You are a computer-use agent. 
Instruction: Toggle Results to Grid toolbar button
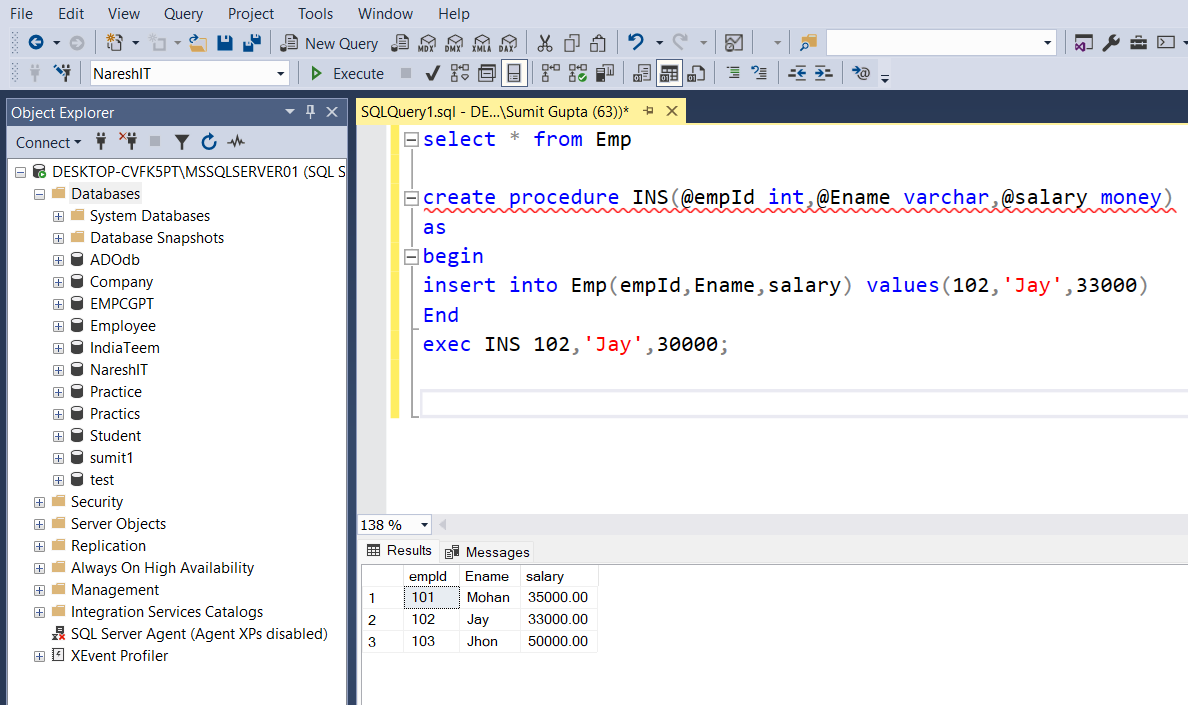point(669,73)
